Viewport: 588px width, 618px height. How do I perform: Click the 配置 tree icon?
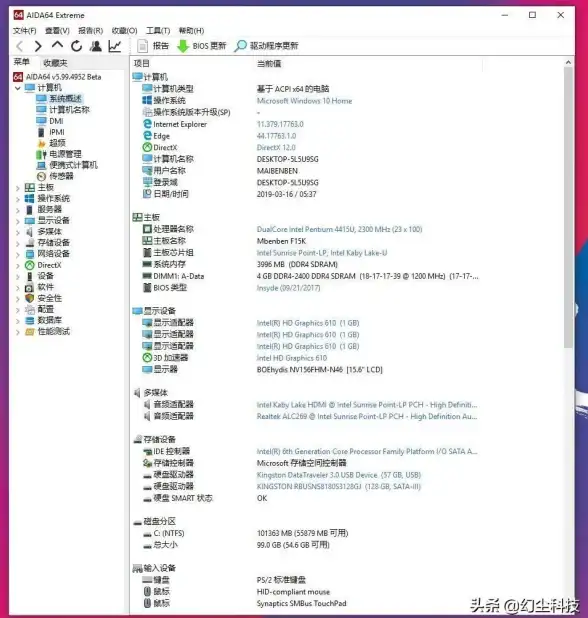[30, 309]
